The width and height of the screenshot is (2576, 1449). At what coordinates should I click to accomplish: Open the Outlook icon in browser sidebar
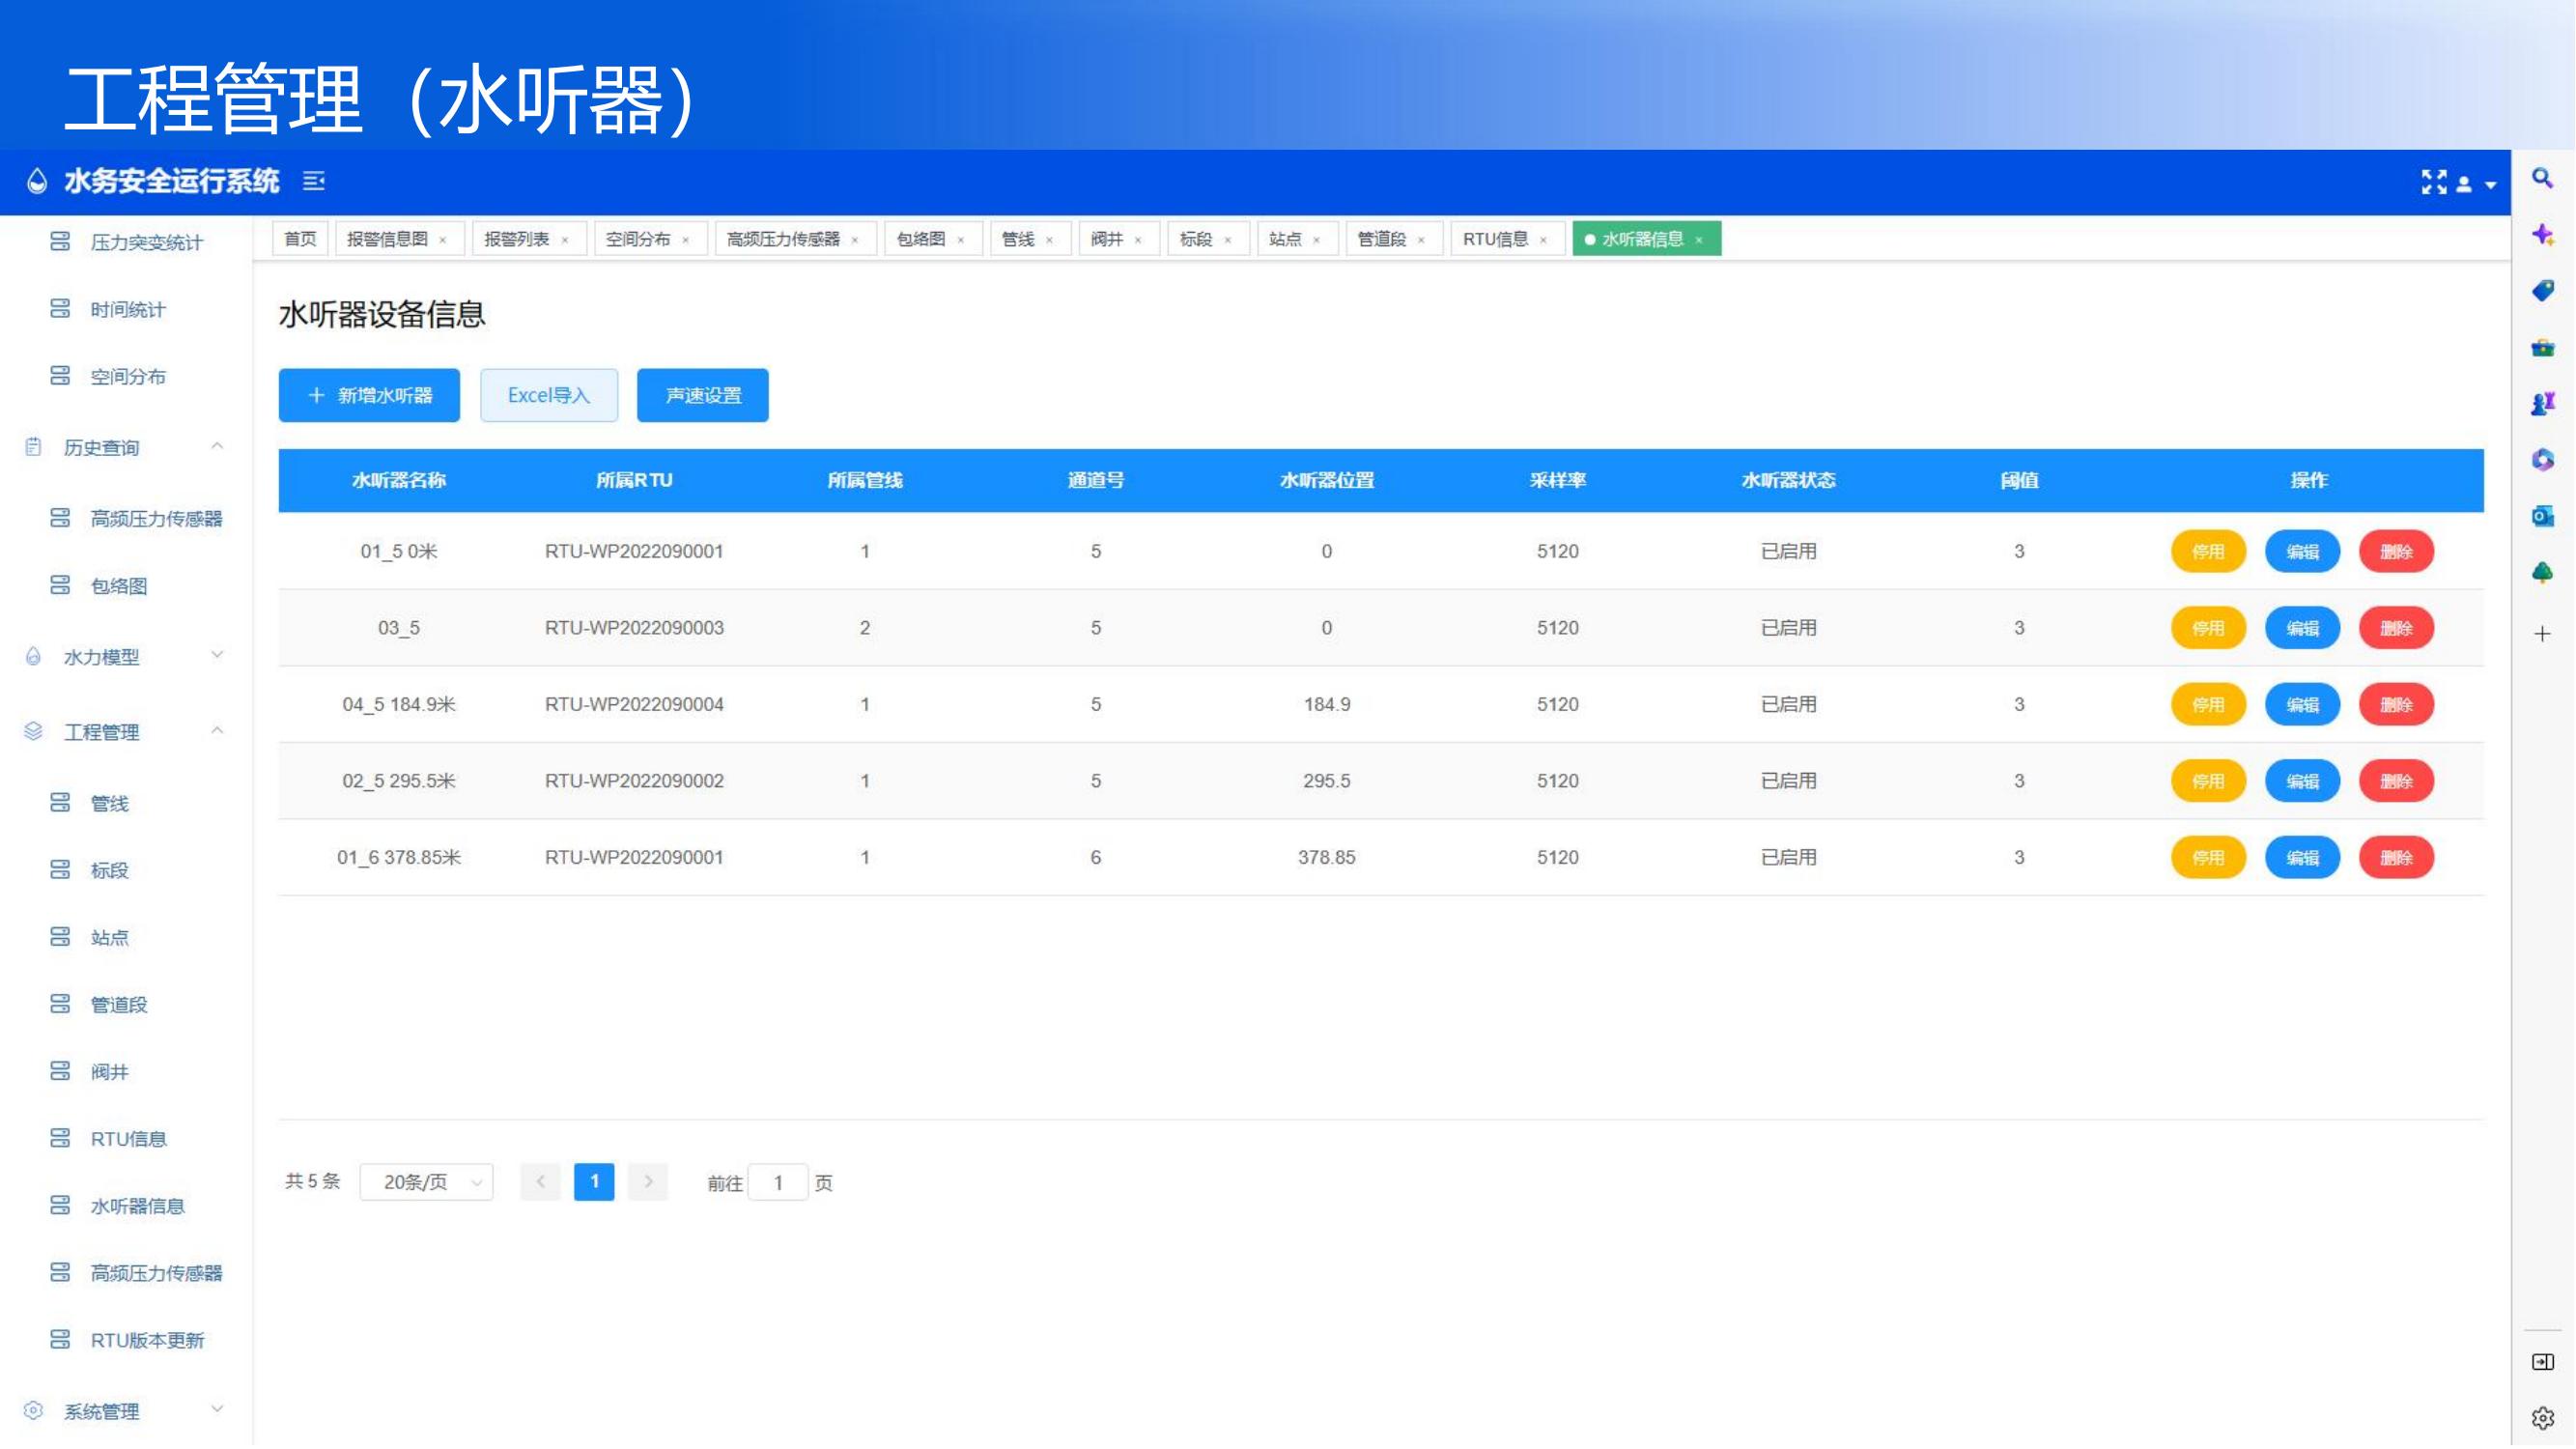point(2542,516)
